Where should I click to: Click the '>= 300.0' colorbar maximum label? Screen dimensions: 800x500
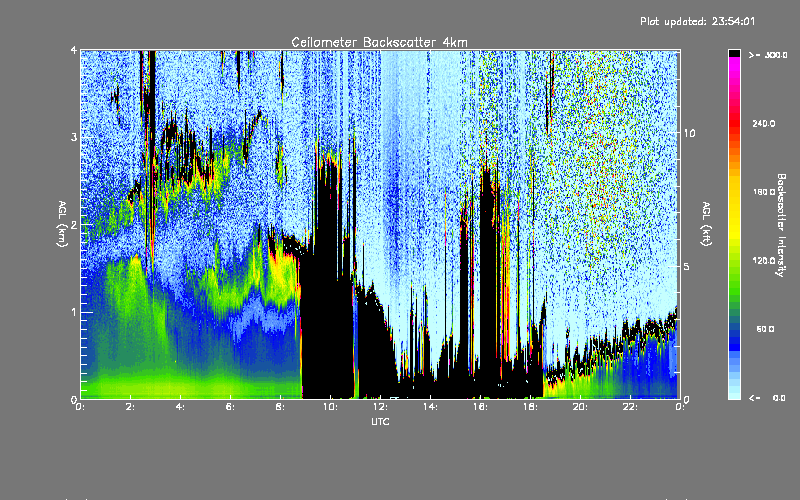tap(768, 55)
